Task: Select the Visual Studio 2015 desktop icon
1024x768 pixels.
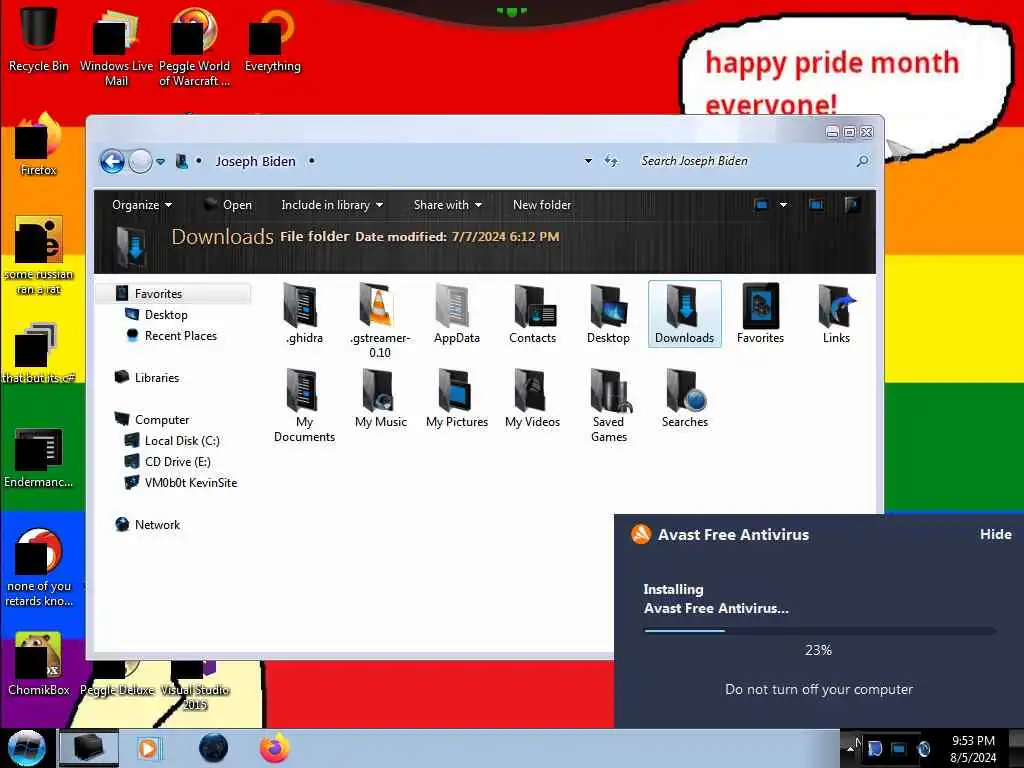Action: tap(194, 686)
